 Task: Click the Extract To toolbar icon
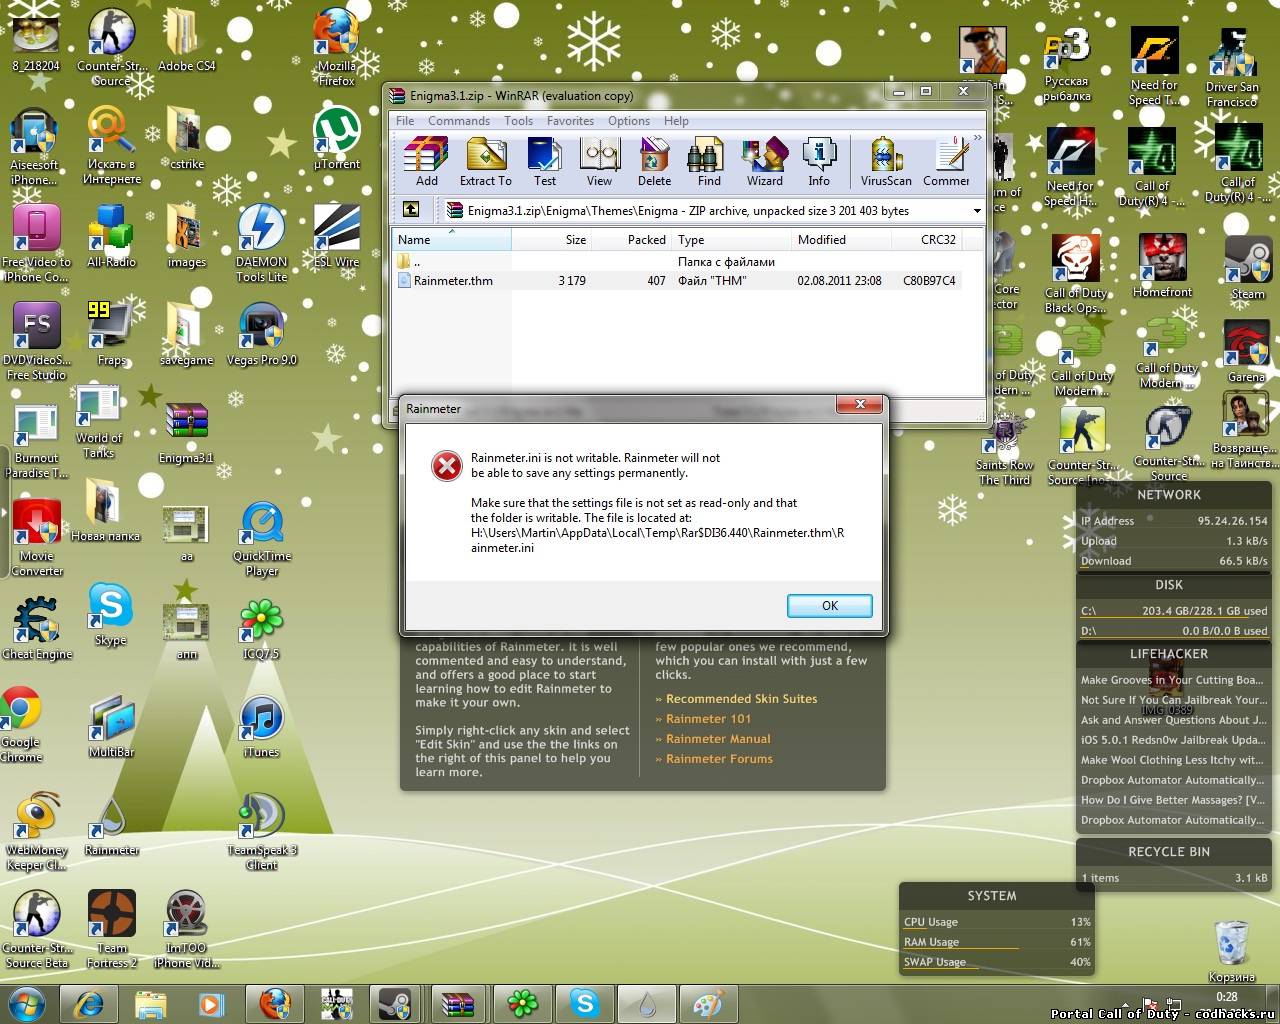[x=485, y=162]
